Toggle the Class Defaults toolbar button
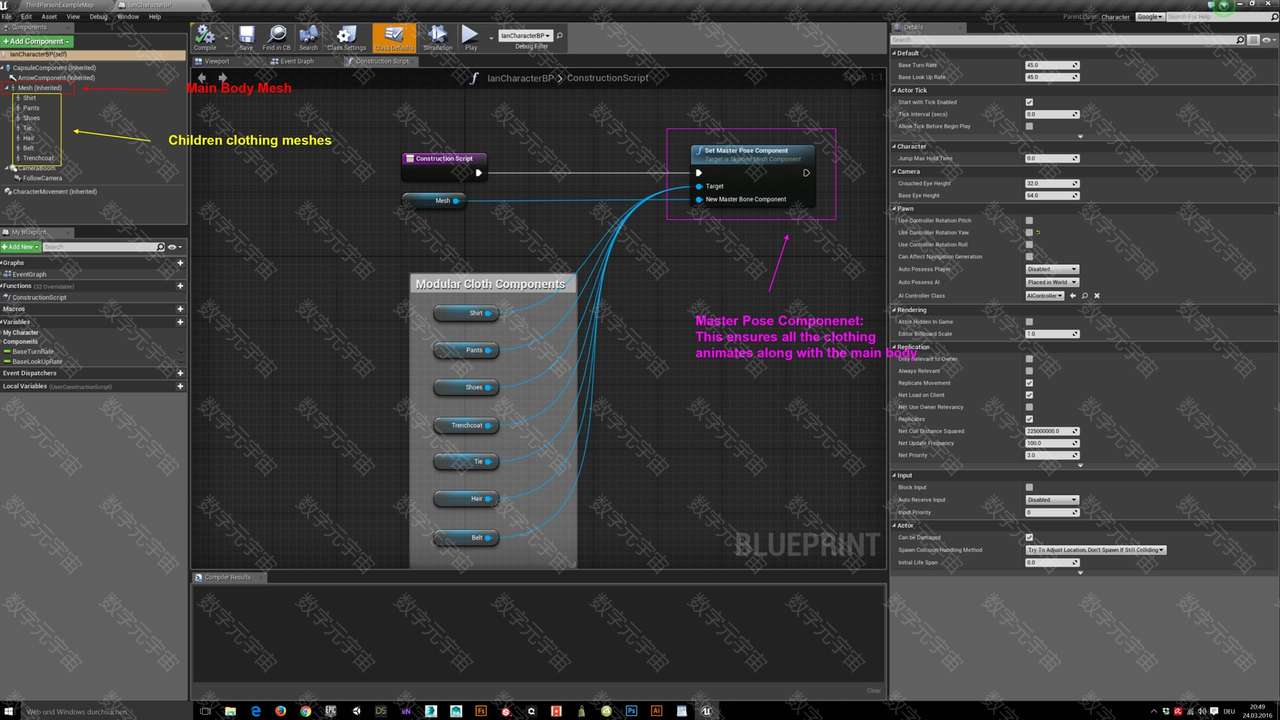The height and width of the screenshot is (720, 1280). click(394, 38)
